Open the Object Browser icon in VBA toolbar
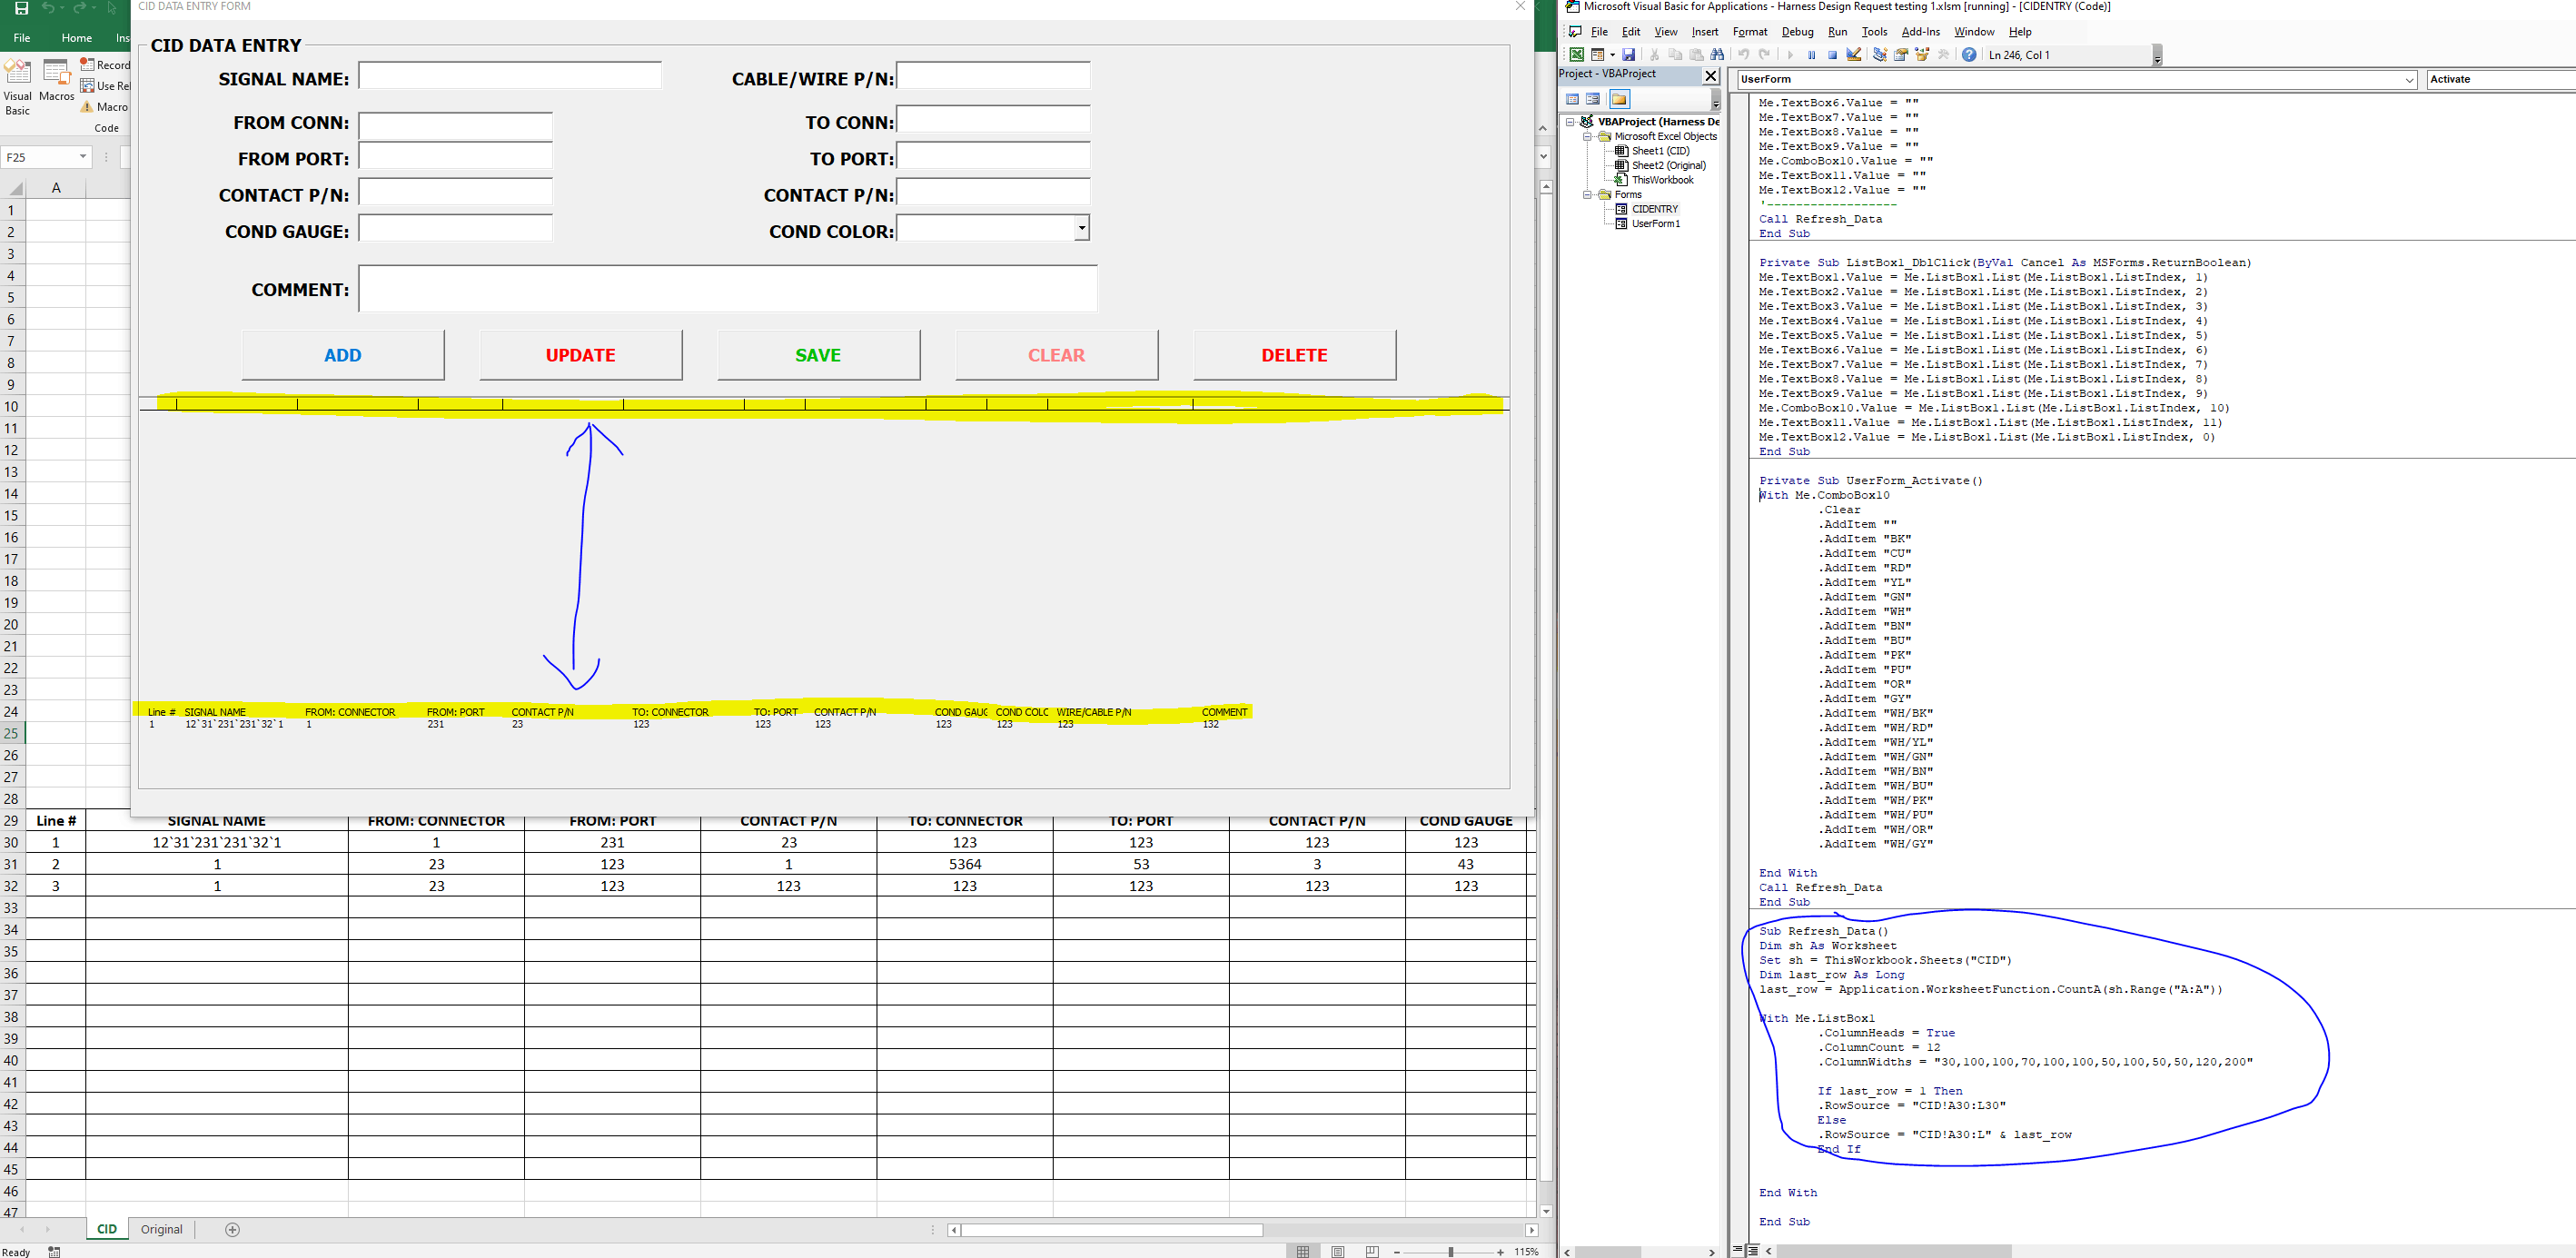This screenshot has width=2576, height=1258. pyautogui.click(x=1922, y=55)
